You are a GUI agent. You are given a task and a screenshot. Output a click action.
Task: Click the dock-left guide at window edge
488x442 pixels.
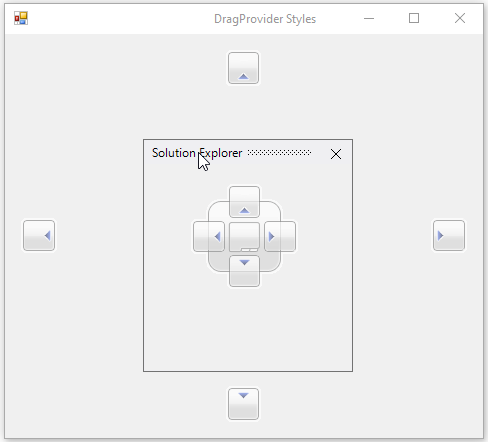point(39,235)
